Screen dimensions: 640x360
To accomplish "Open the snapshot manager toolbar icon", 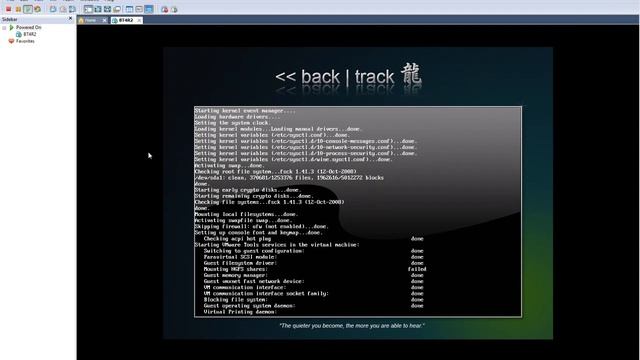I will coord(72,9).
